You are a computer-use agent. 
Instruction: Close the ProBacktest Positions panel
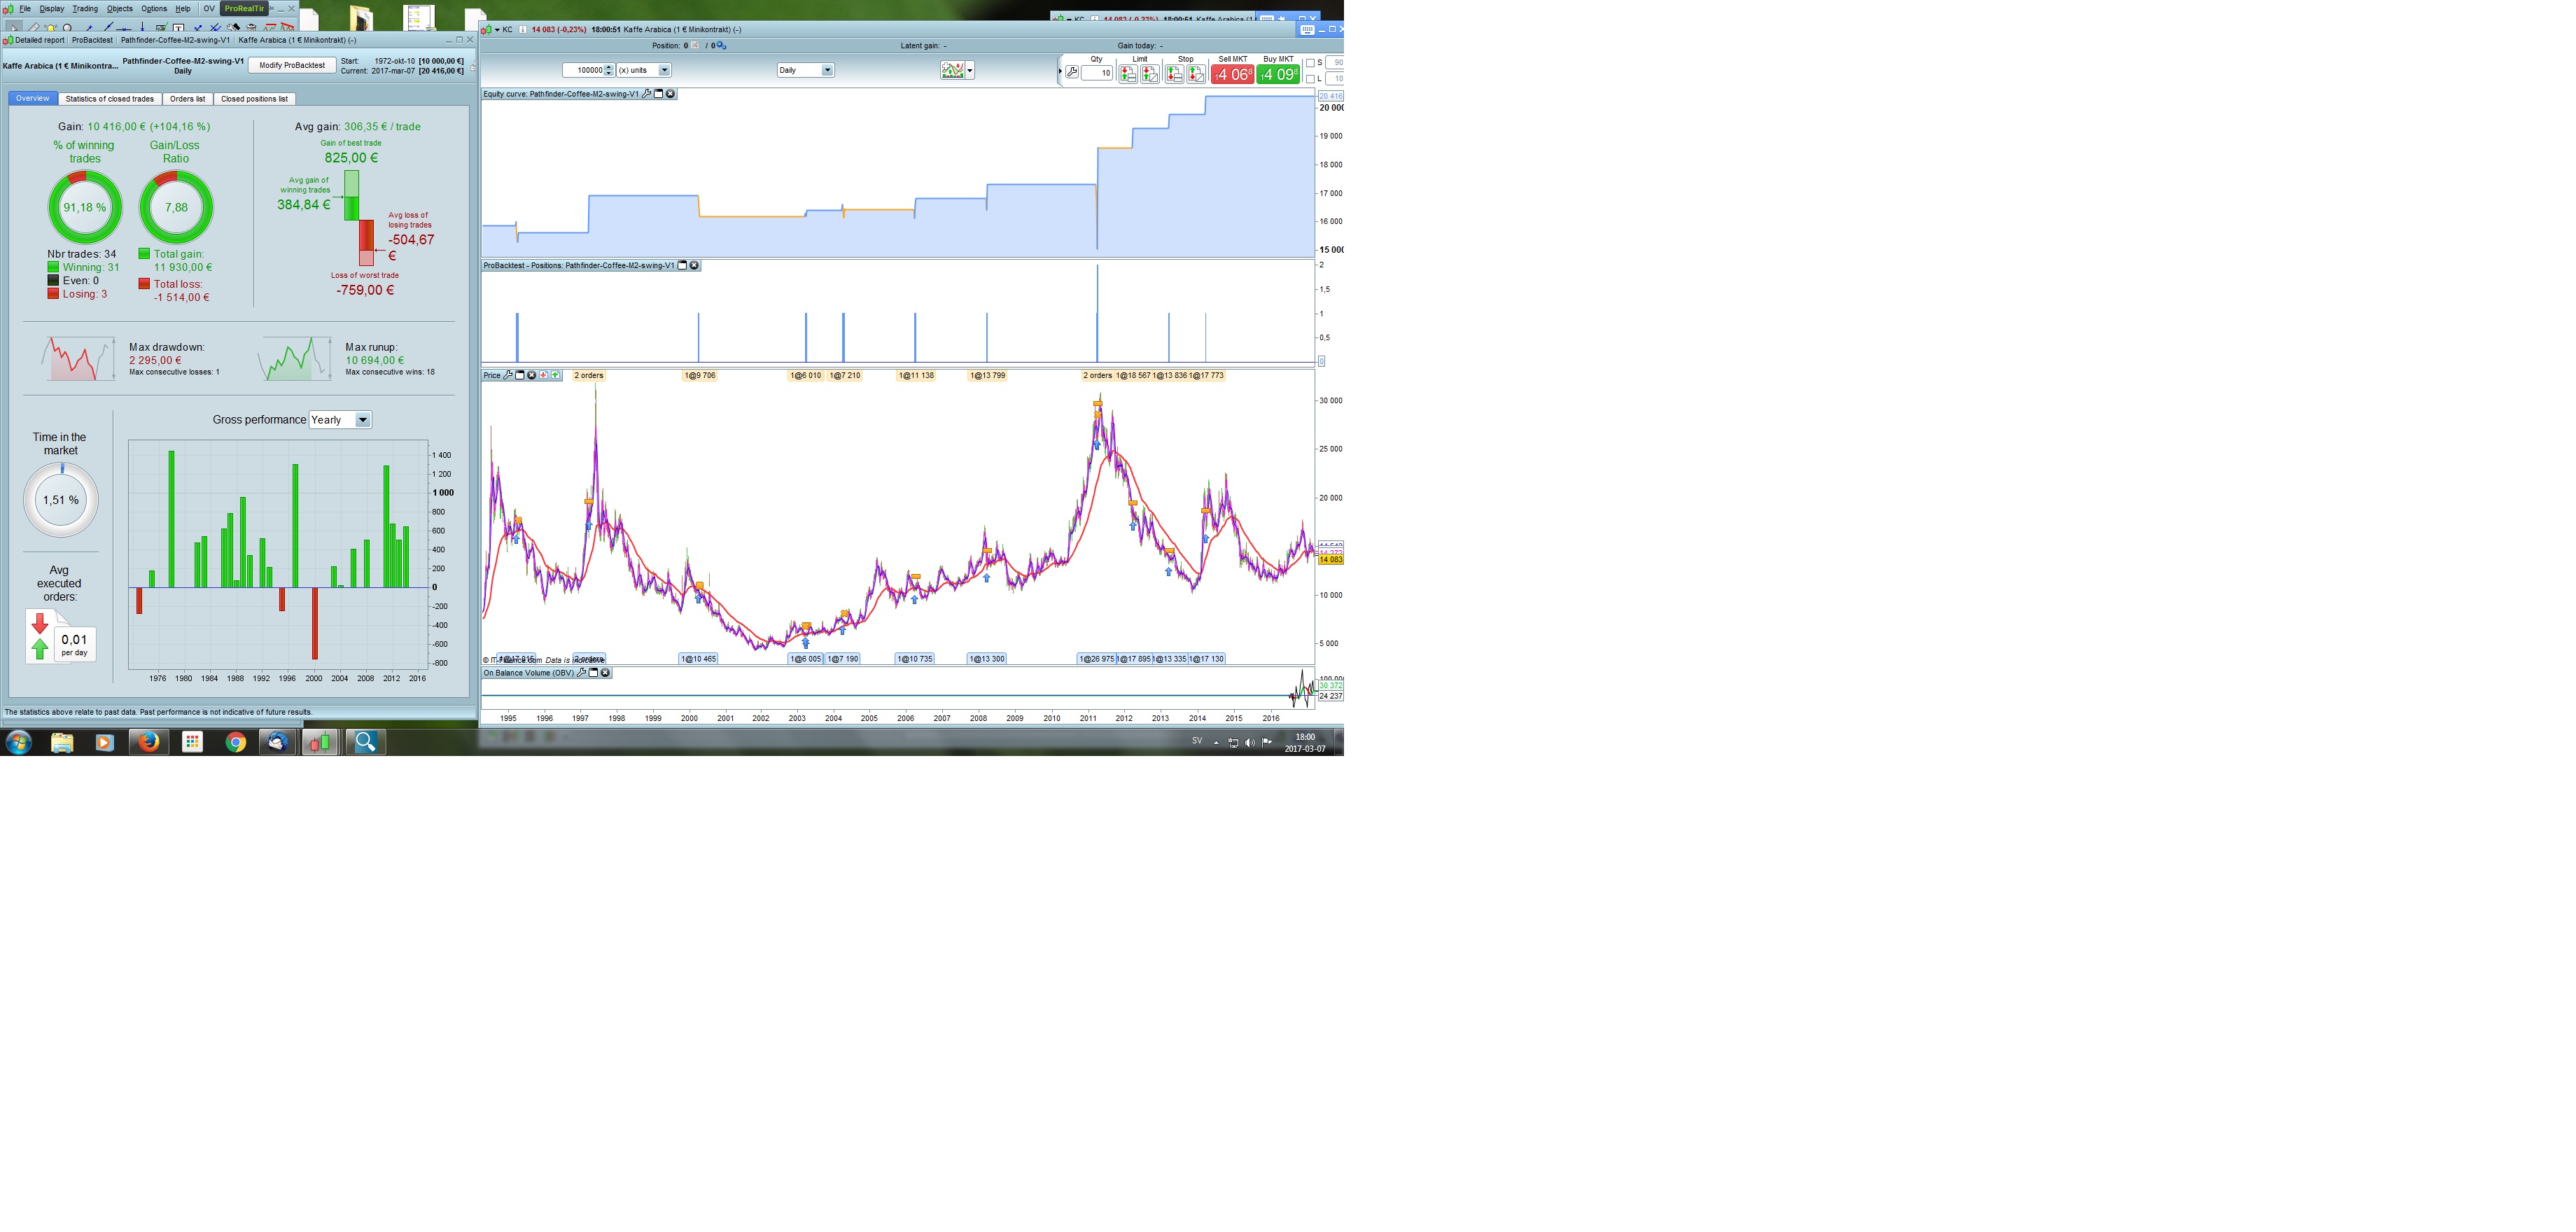coord(695,266)
